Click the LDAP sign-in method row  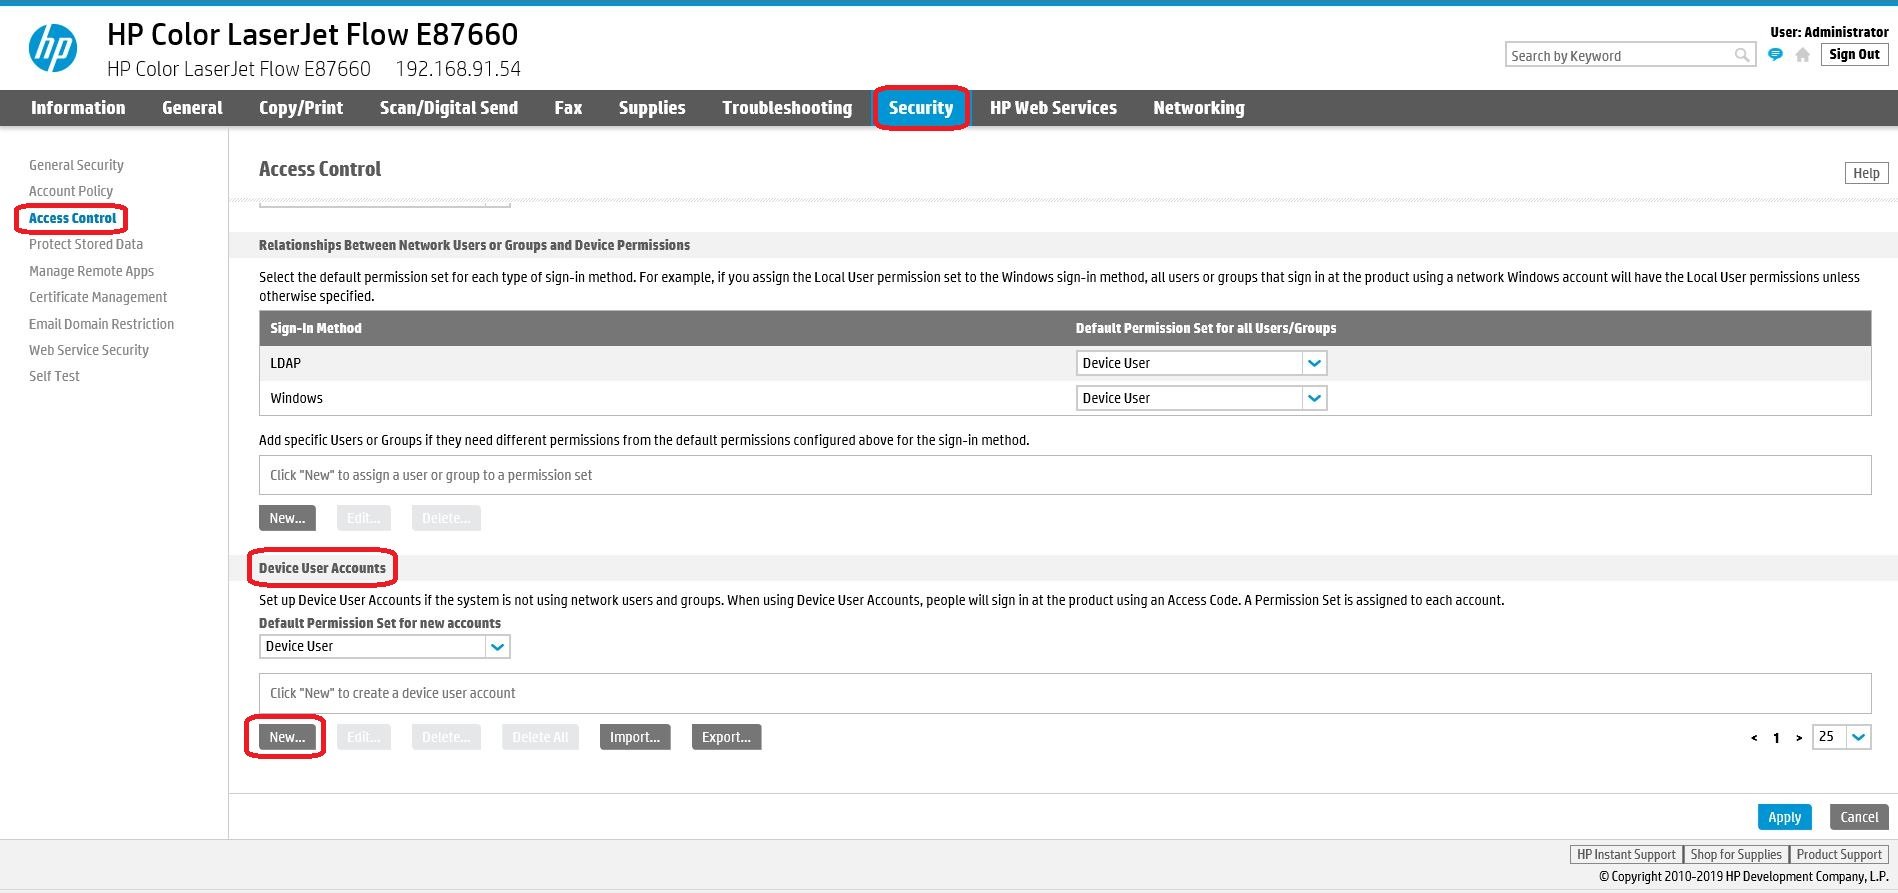(x=1065, y=363)
